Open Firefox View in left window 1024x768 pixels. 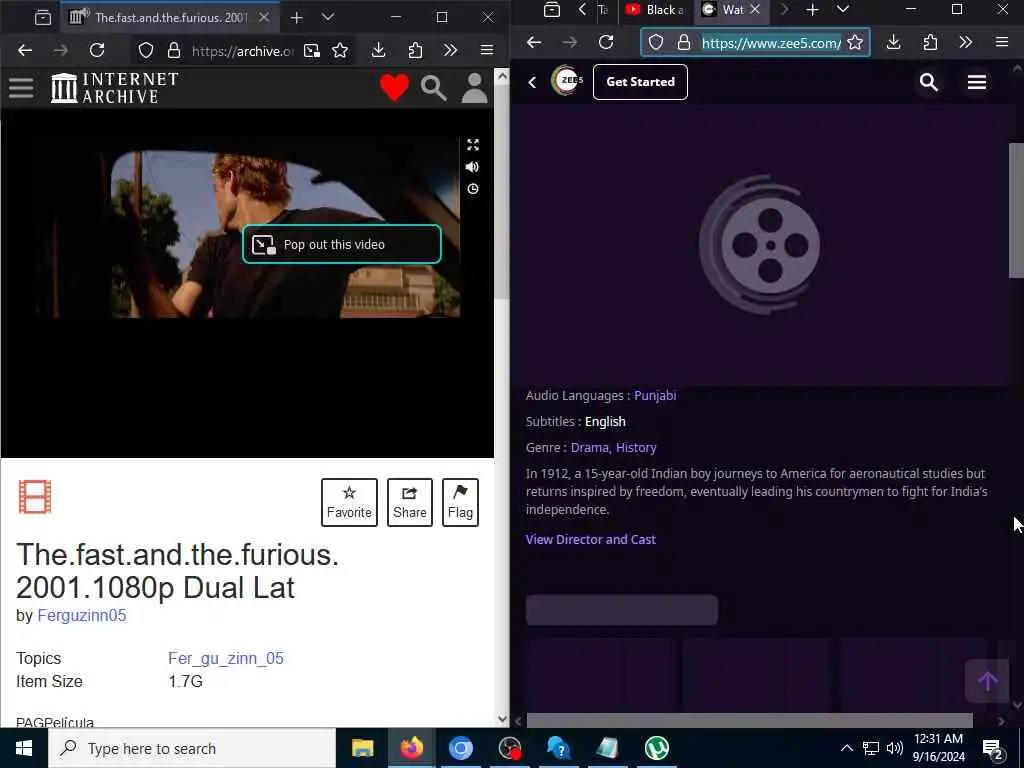(x=43, y=18)
